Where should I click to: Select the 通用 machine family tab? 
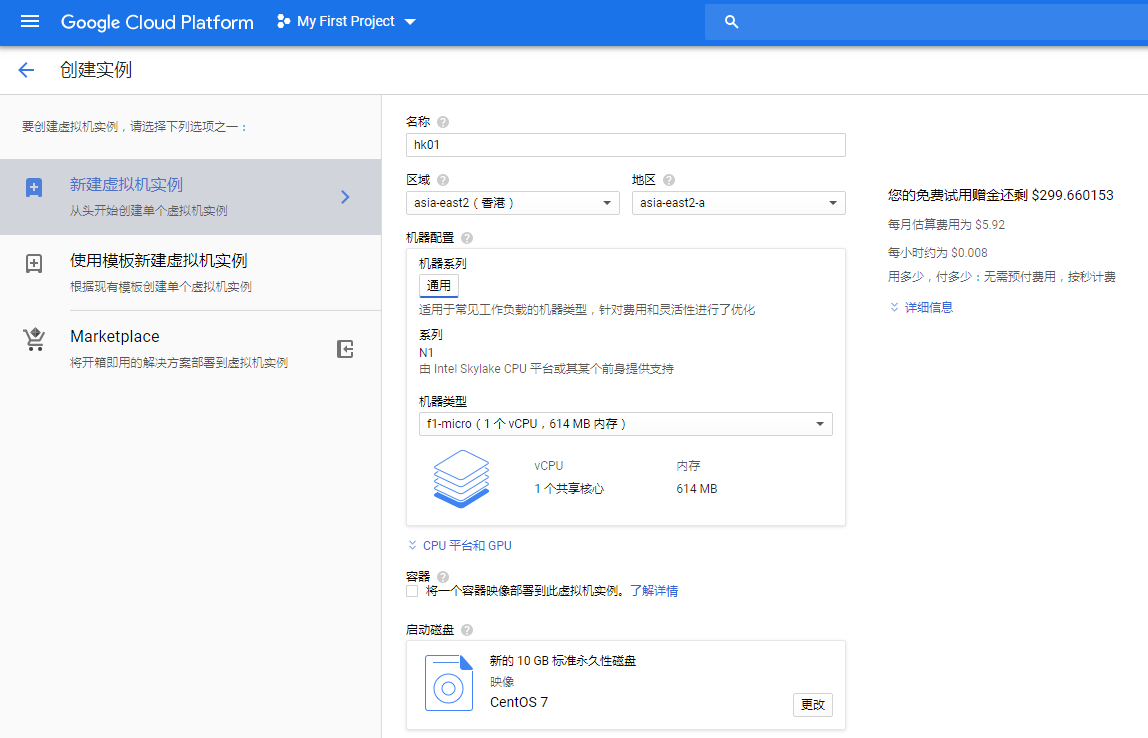pos(439,286)
